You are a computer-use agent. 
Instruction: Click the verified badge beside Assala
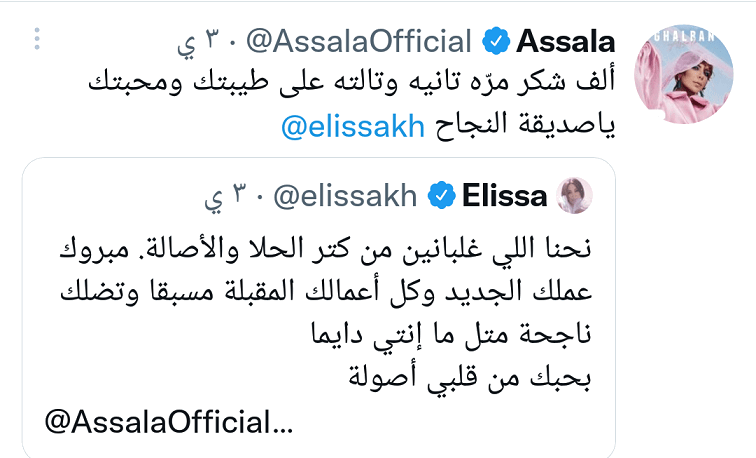tap(496, 41)
